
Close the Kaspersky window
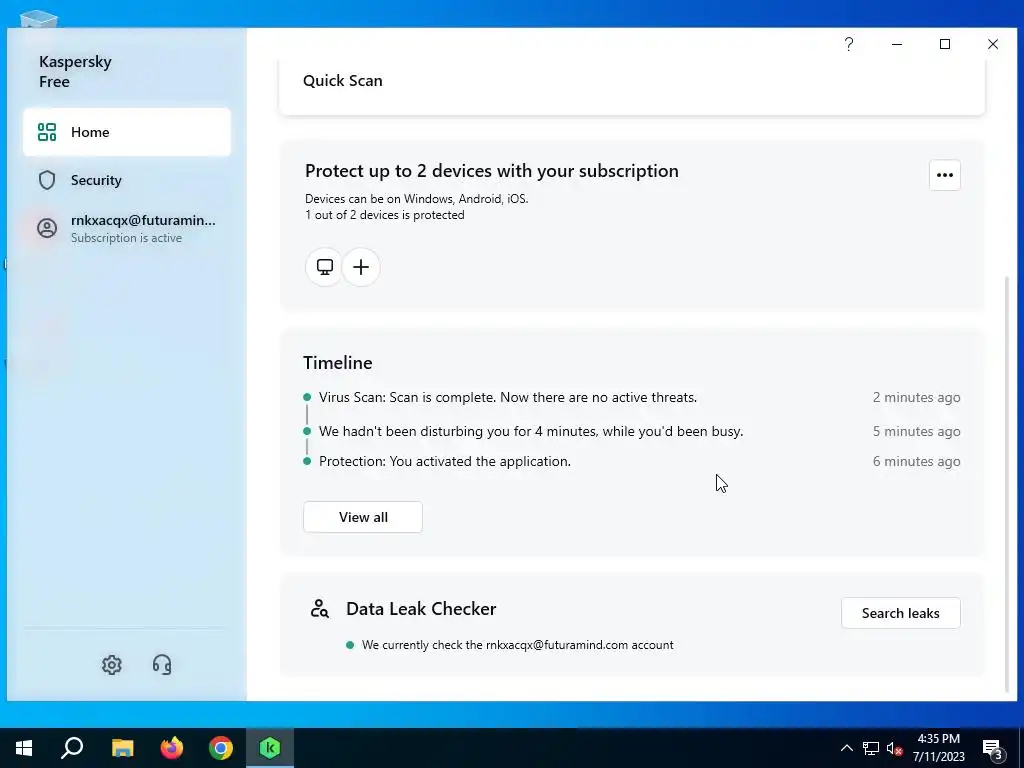click(x=993, y=44)
